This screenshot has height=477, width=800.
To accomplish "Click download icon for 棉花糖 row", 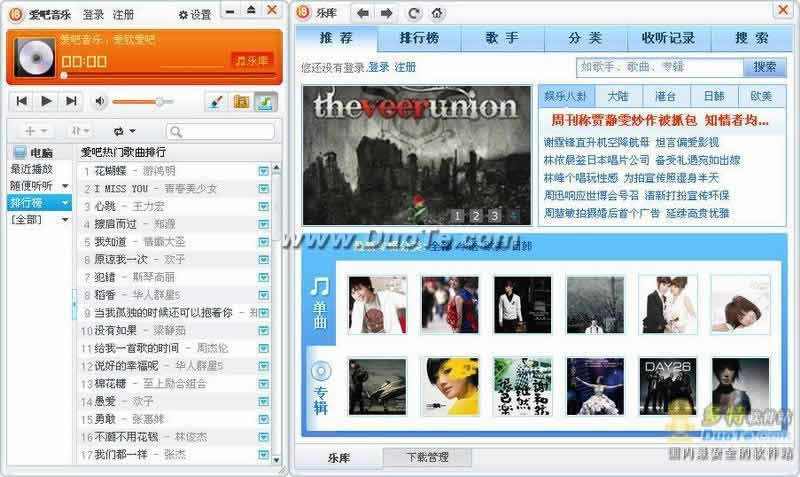I will click(x=263, y=384).
